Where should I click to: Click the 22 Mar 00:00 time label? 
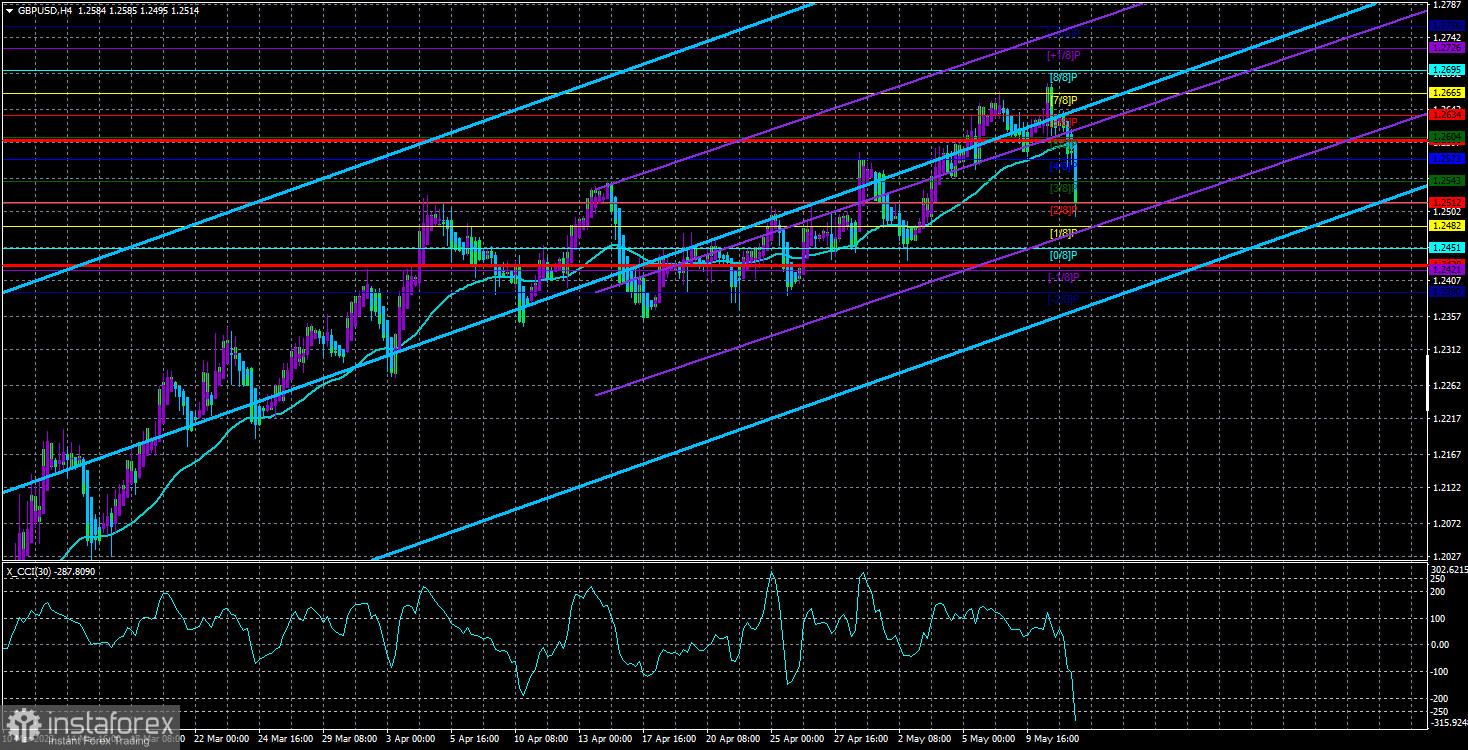221,740
